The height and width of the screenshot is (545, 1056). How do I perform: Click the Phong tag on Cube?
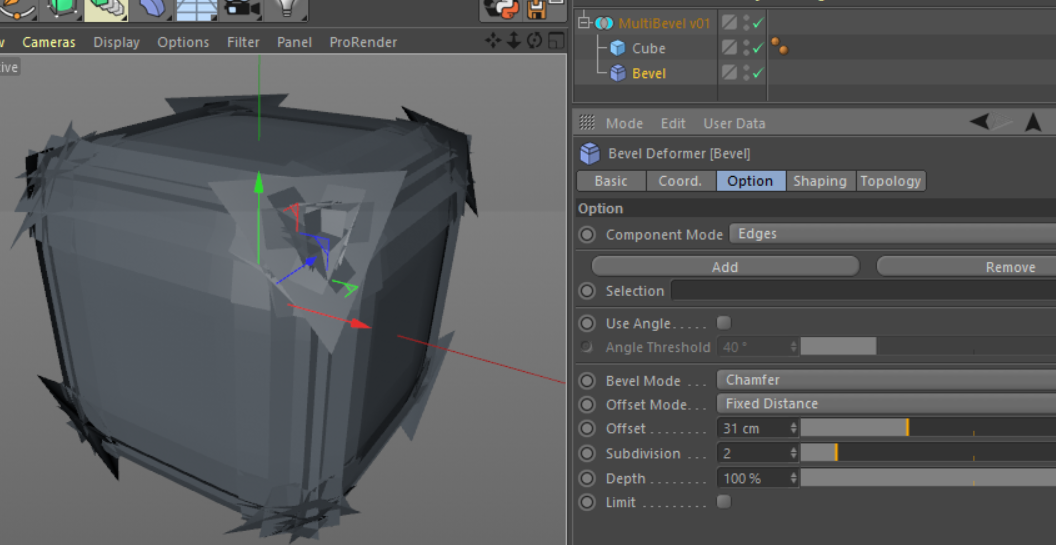point(778,48)
